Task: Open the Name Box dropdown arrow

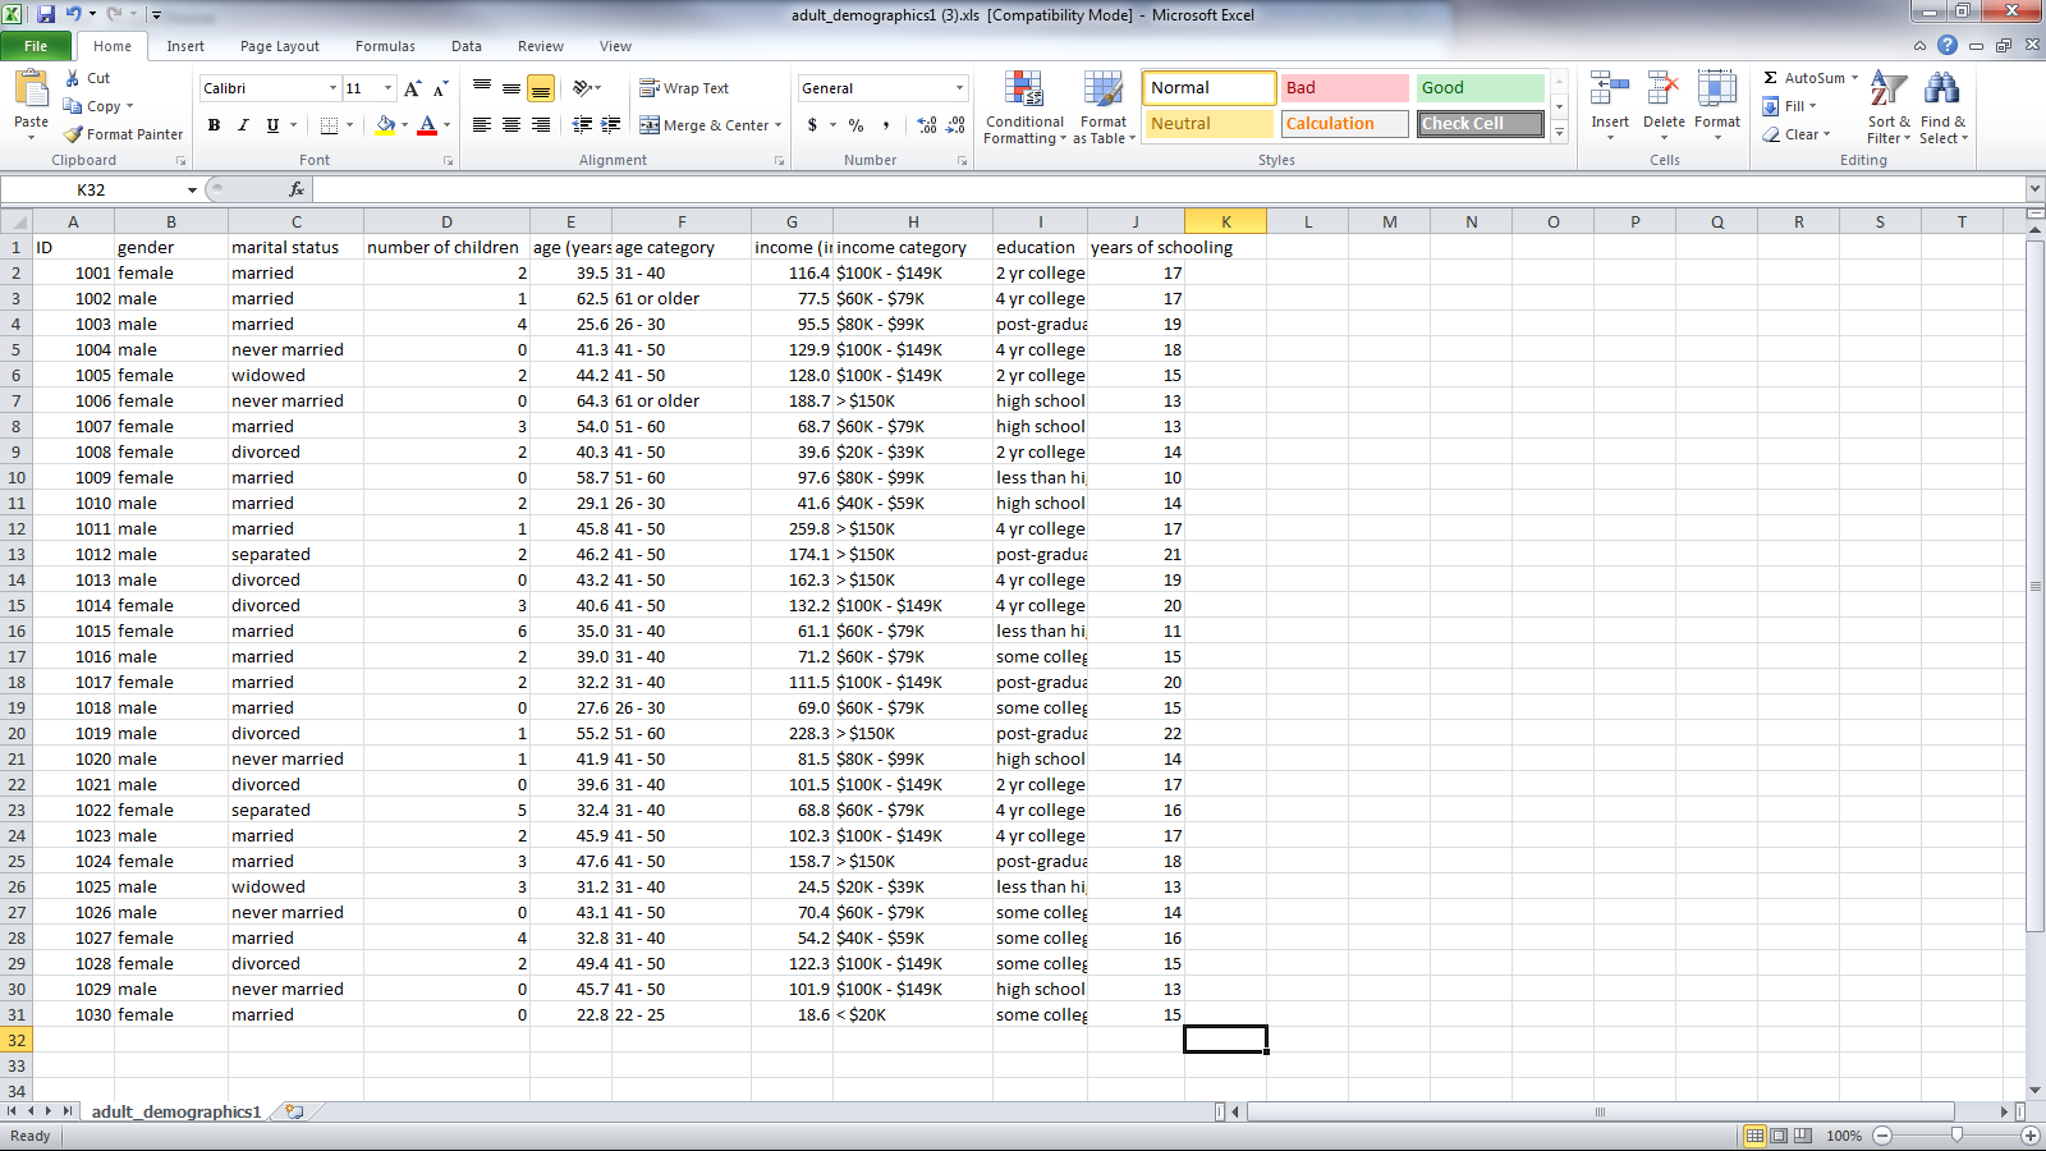Action: coord(191,190)
